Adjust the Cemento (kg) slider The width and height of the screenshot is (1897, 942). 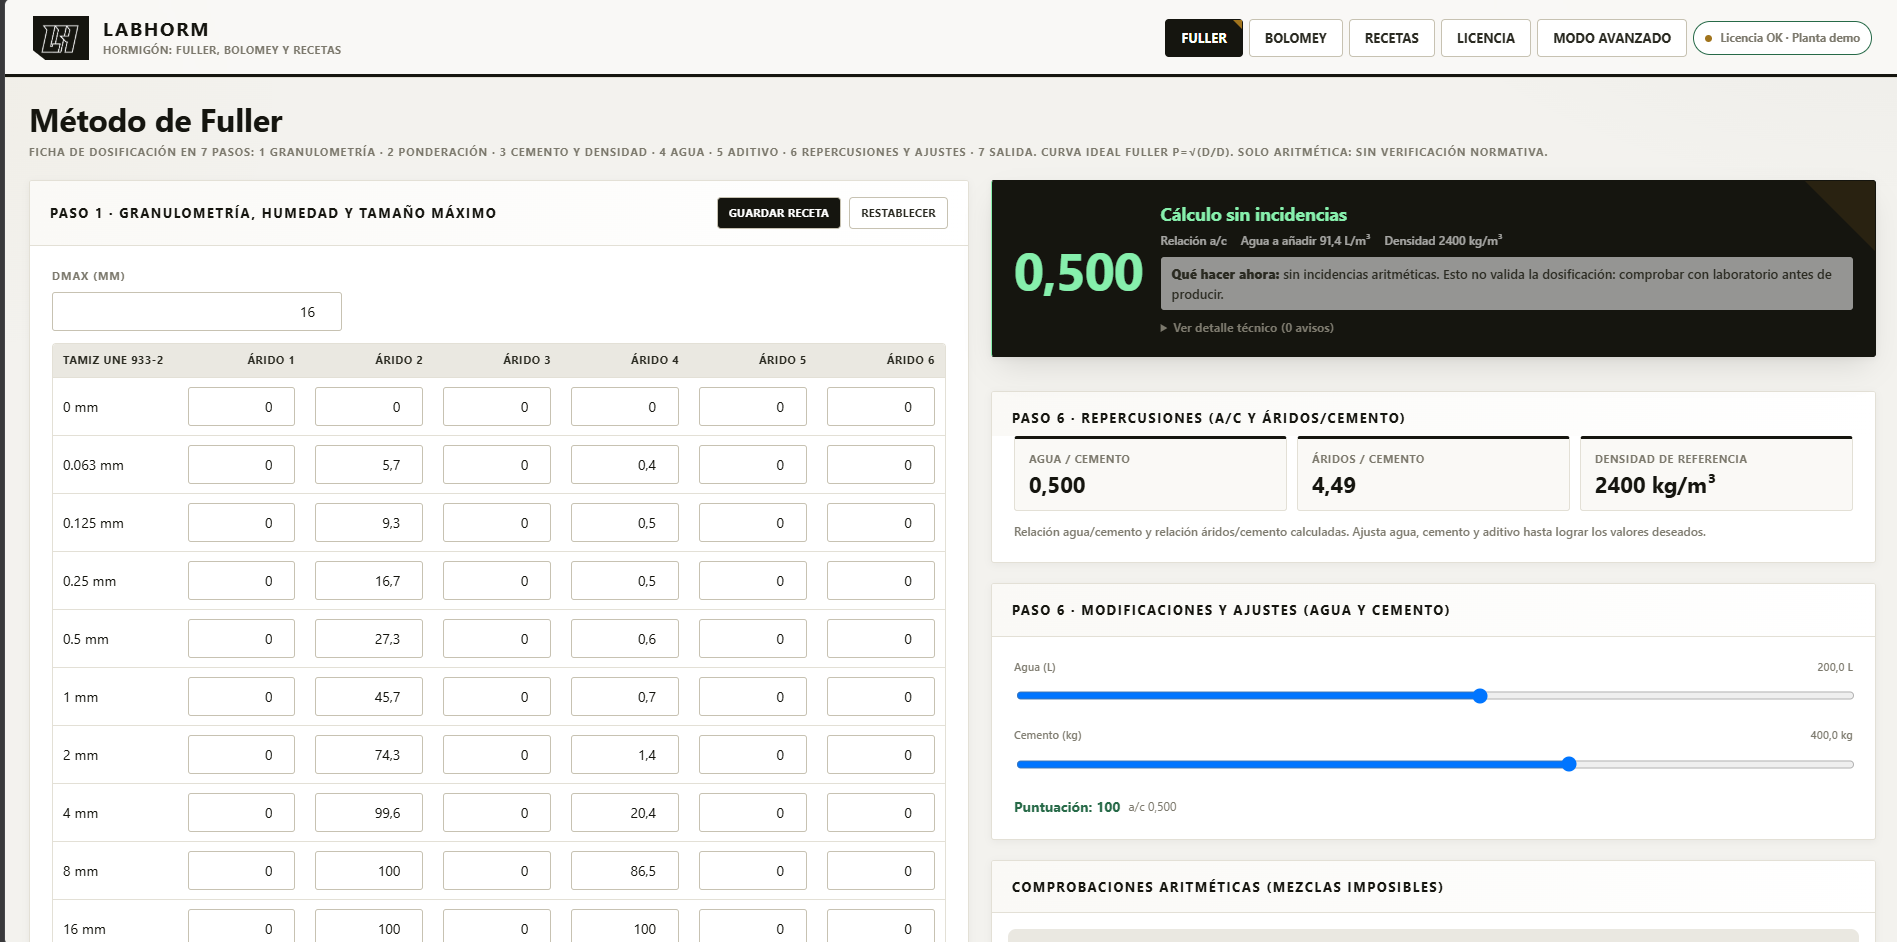click(1434, 764)
